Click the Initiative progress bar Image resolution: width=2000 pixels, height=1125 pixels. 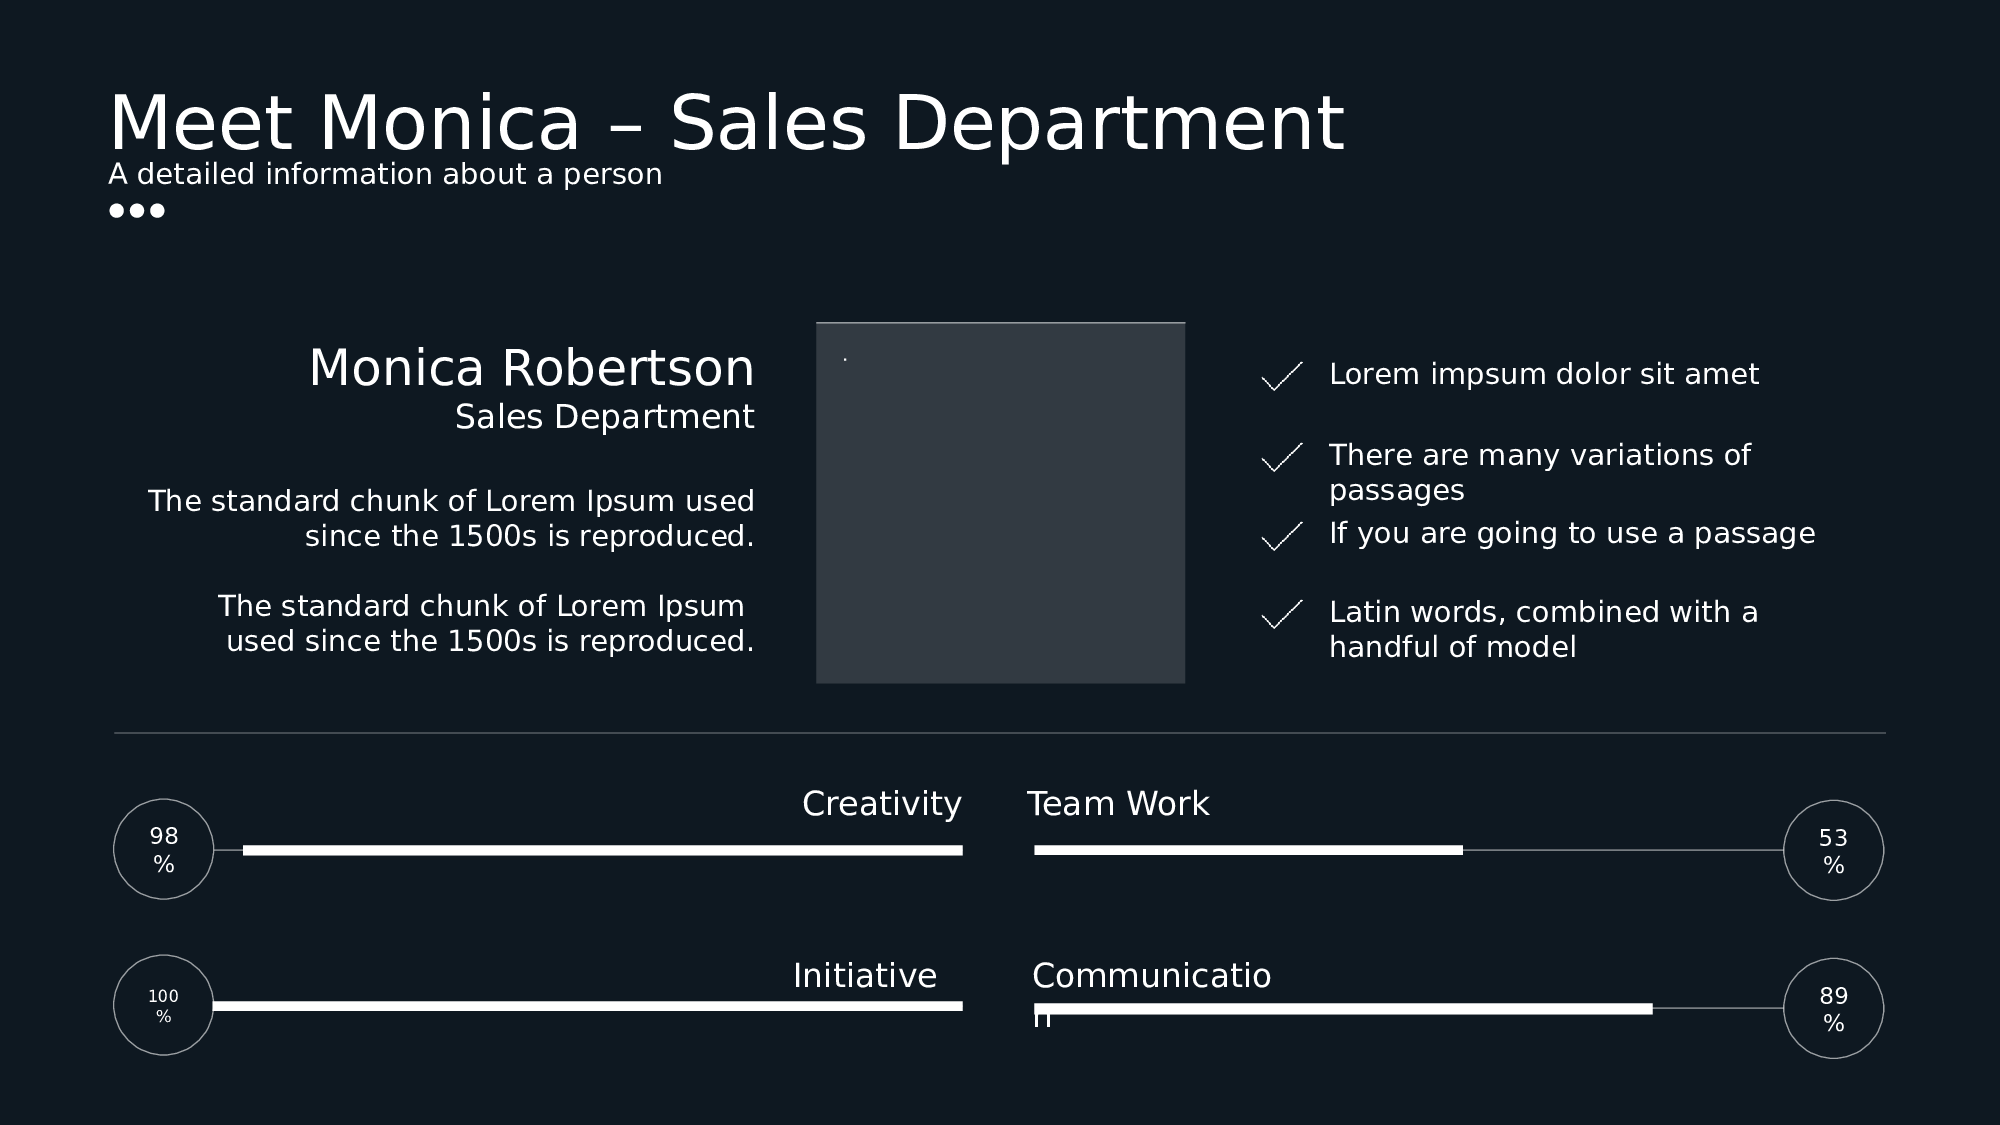click(587, 1006)
